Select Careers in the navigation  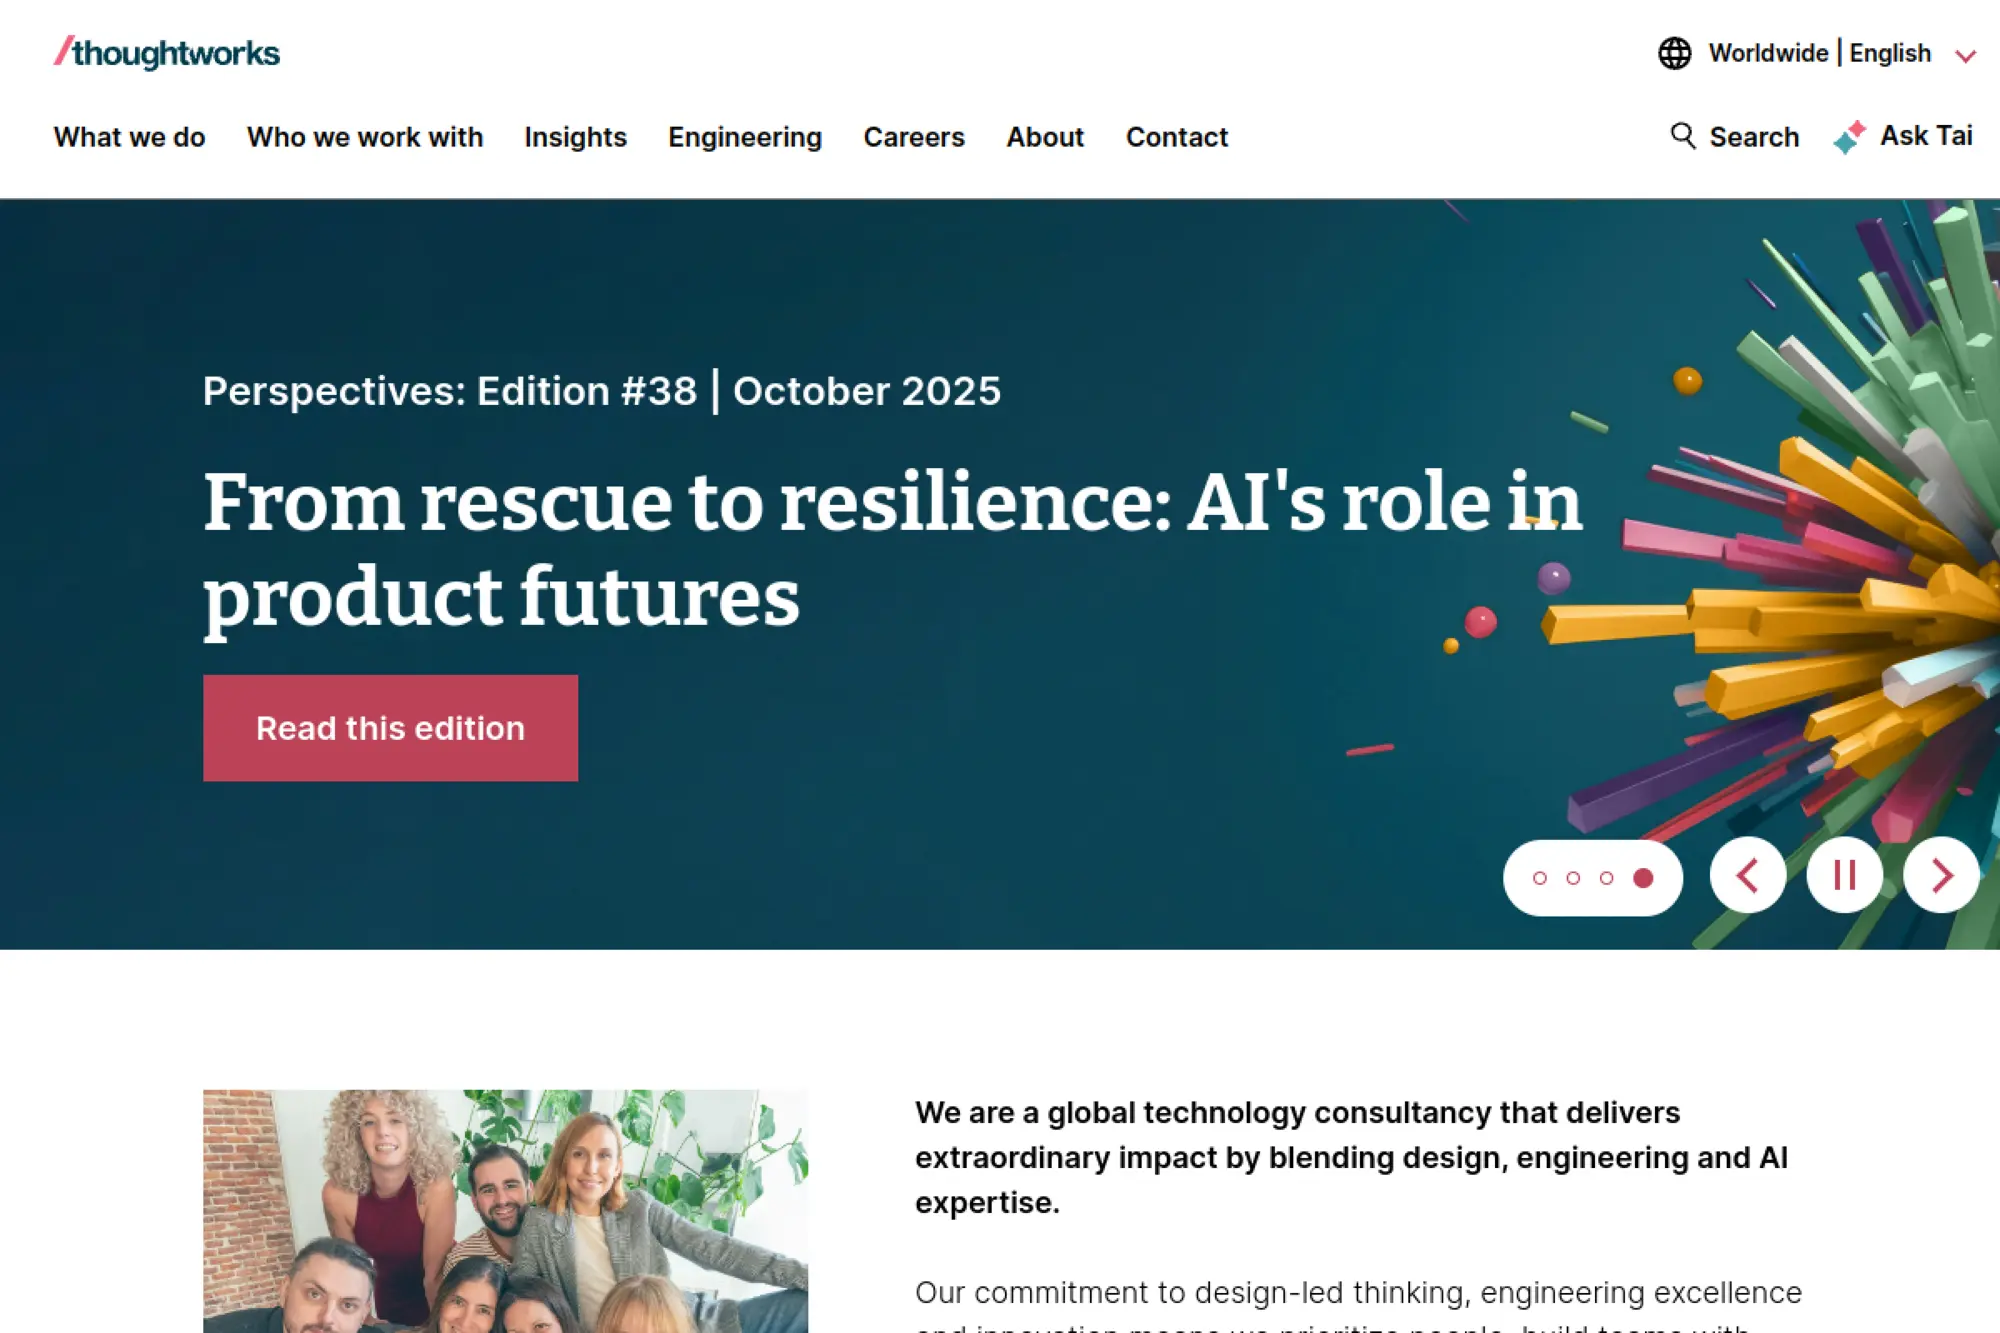[x=913, y=137]
